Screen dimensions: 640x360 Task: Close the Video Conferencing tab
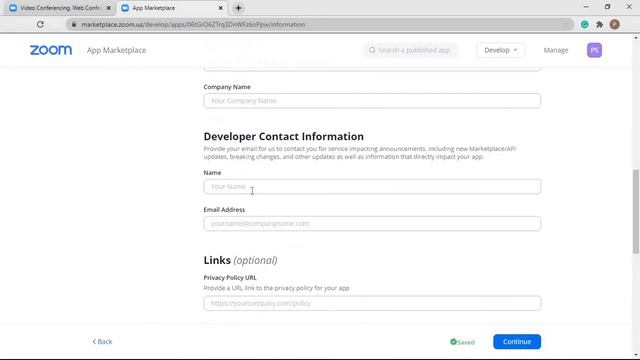point(109,8)
